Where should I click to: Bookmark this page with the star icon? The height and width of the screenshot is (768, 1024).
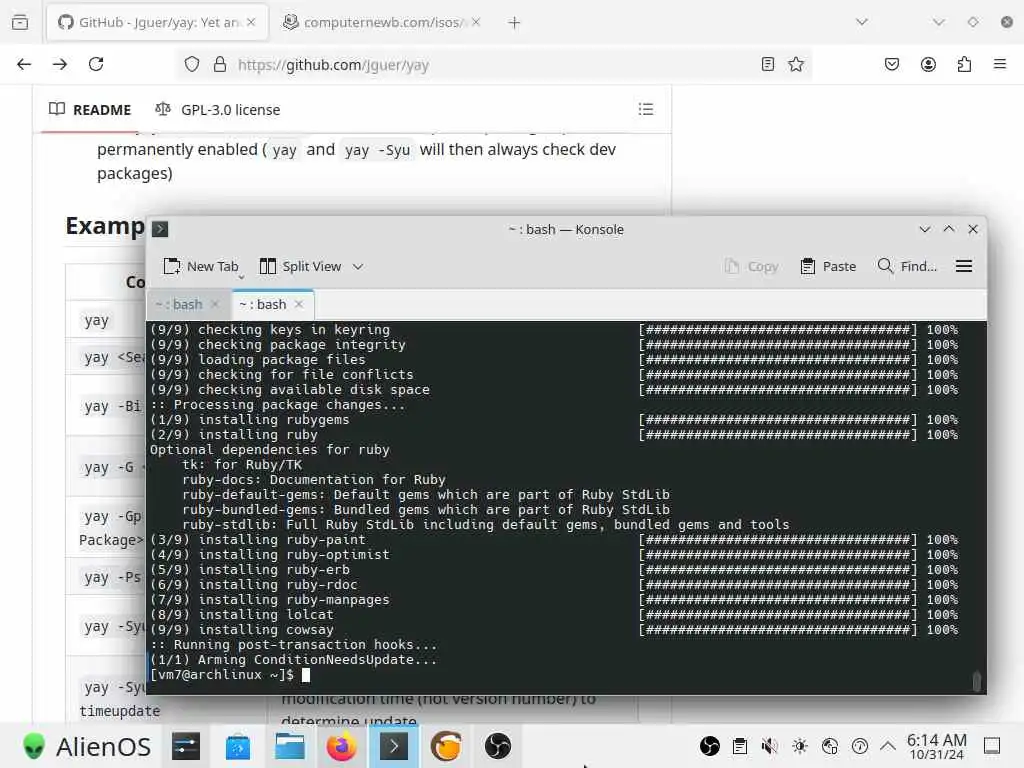pyautogui.click(x=795, y=64)
